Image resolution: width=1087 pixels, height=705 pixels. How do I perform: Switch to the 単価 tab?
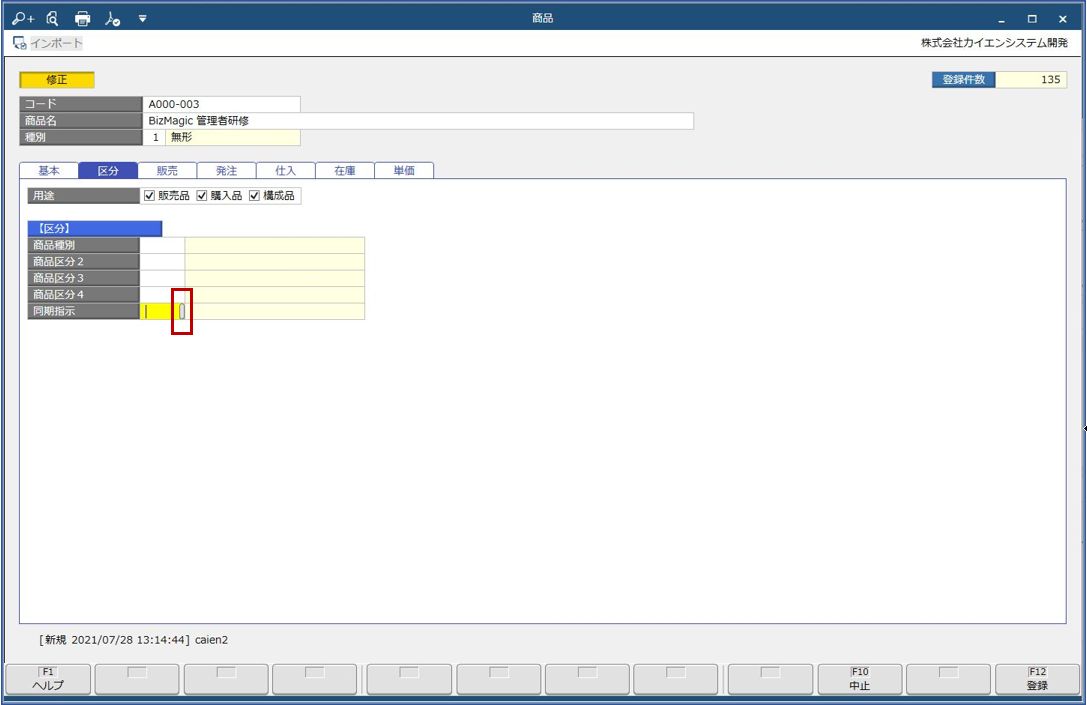pyautogui.click(x=404, y=171)
